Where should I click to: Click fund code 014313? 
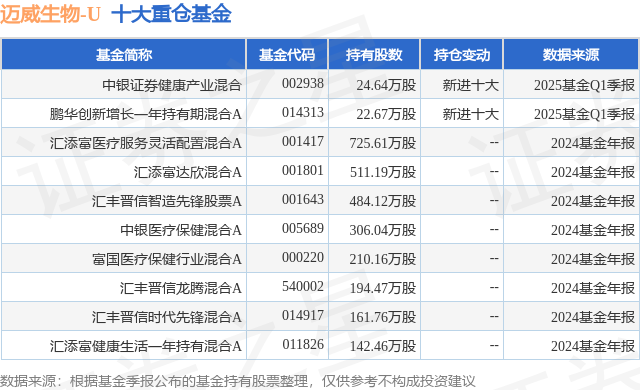(x=303, y=112)
